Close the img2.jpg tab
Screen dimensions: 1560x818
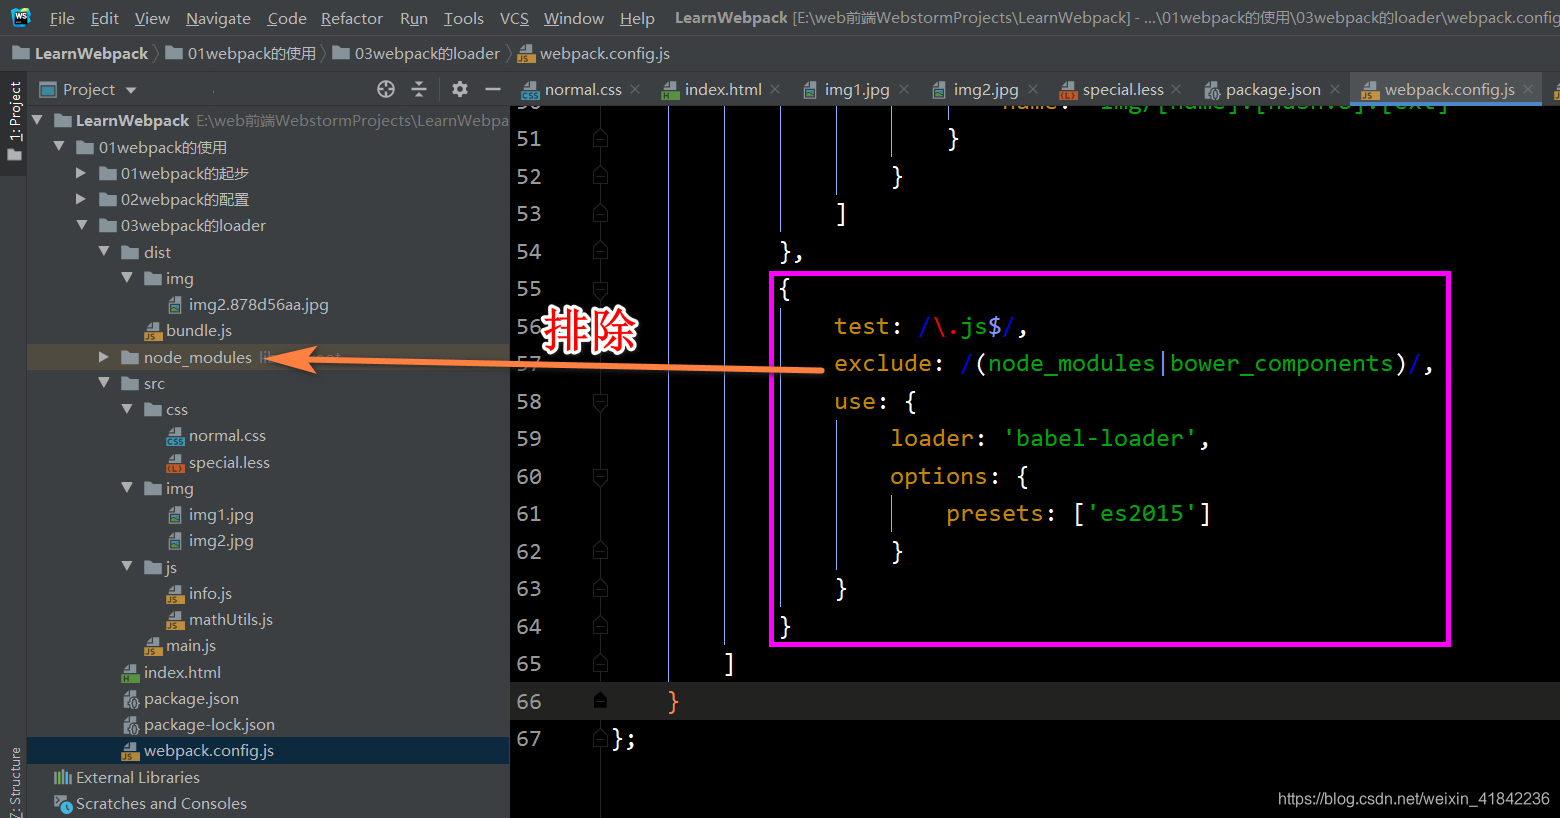[1033, 90]
